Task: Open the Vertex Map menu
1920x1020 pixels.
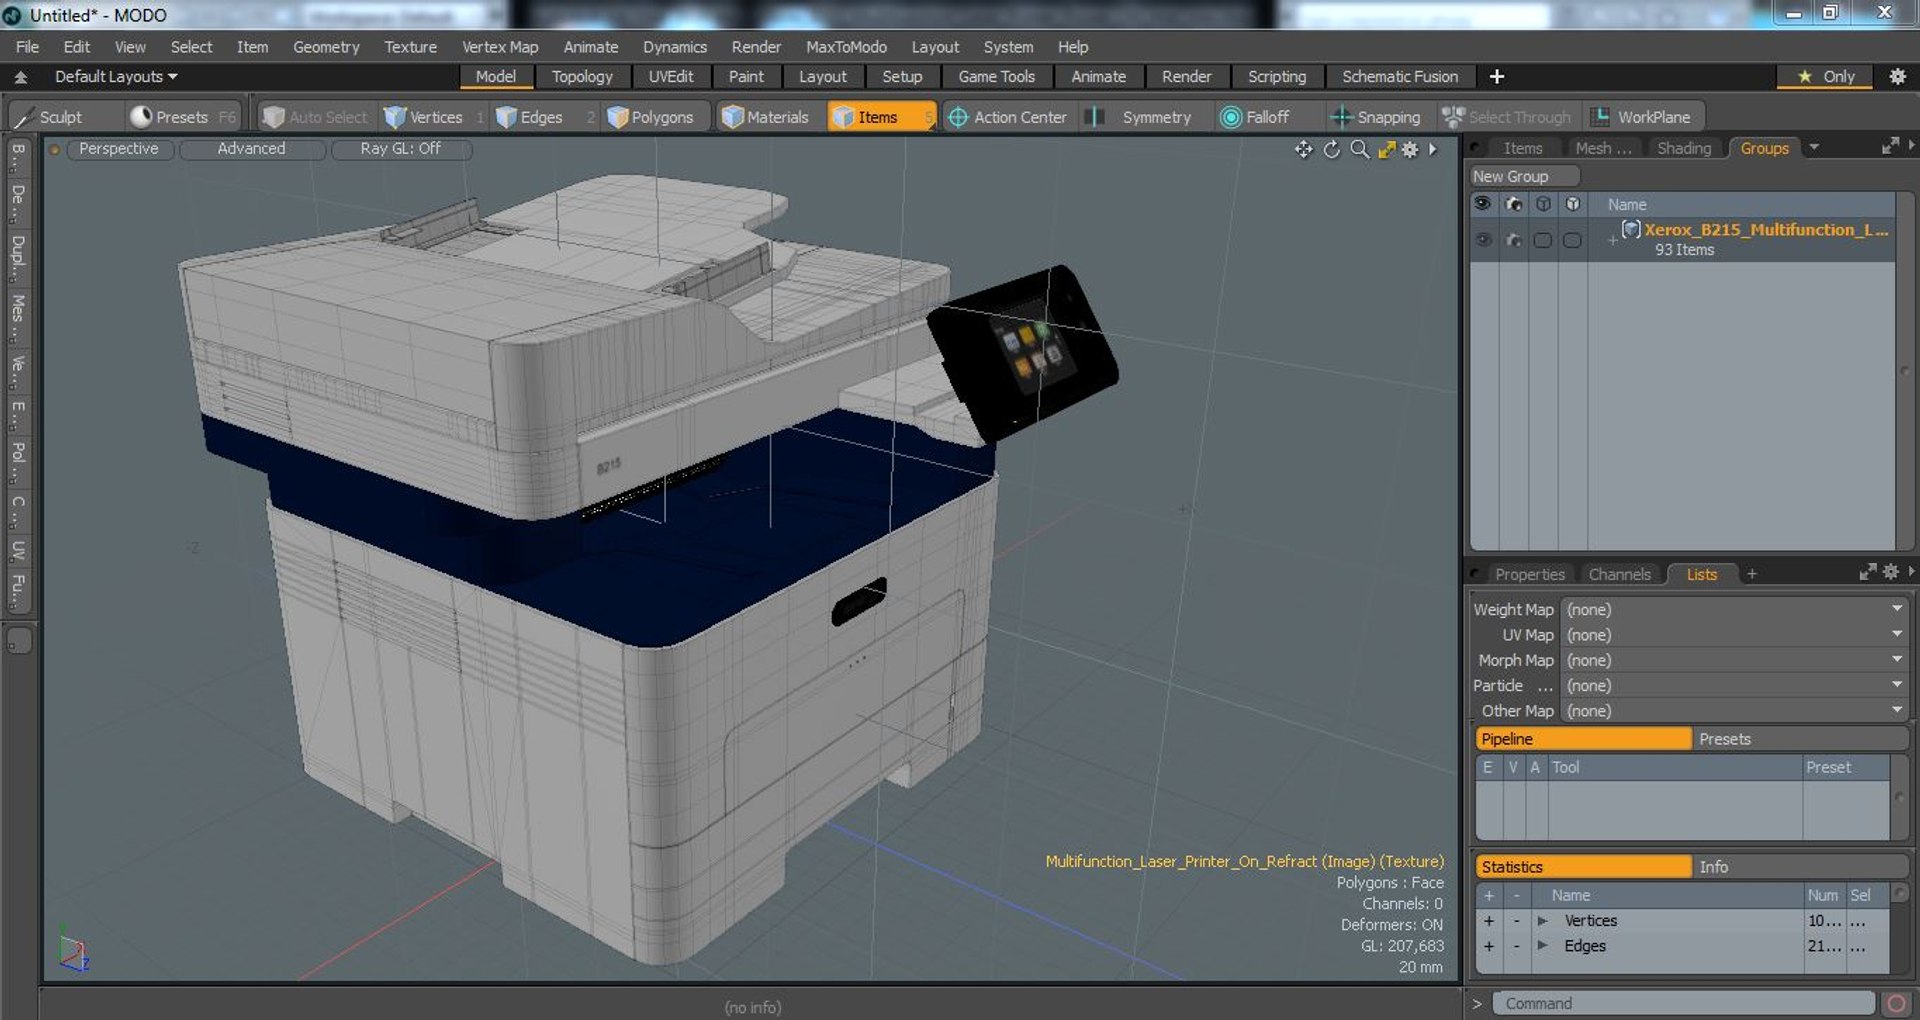Action: pos(500,47)
